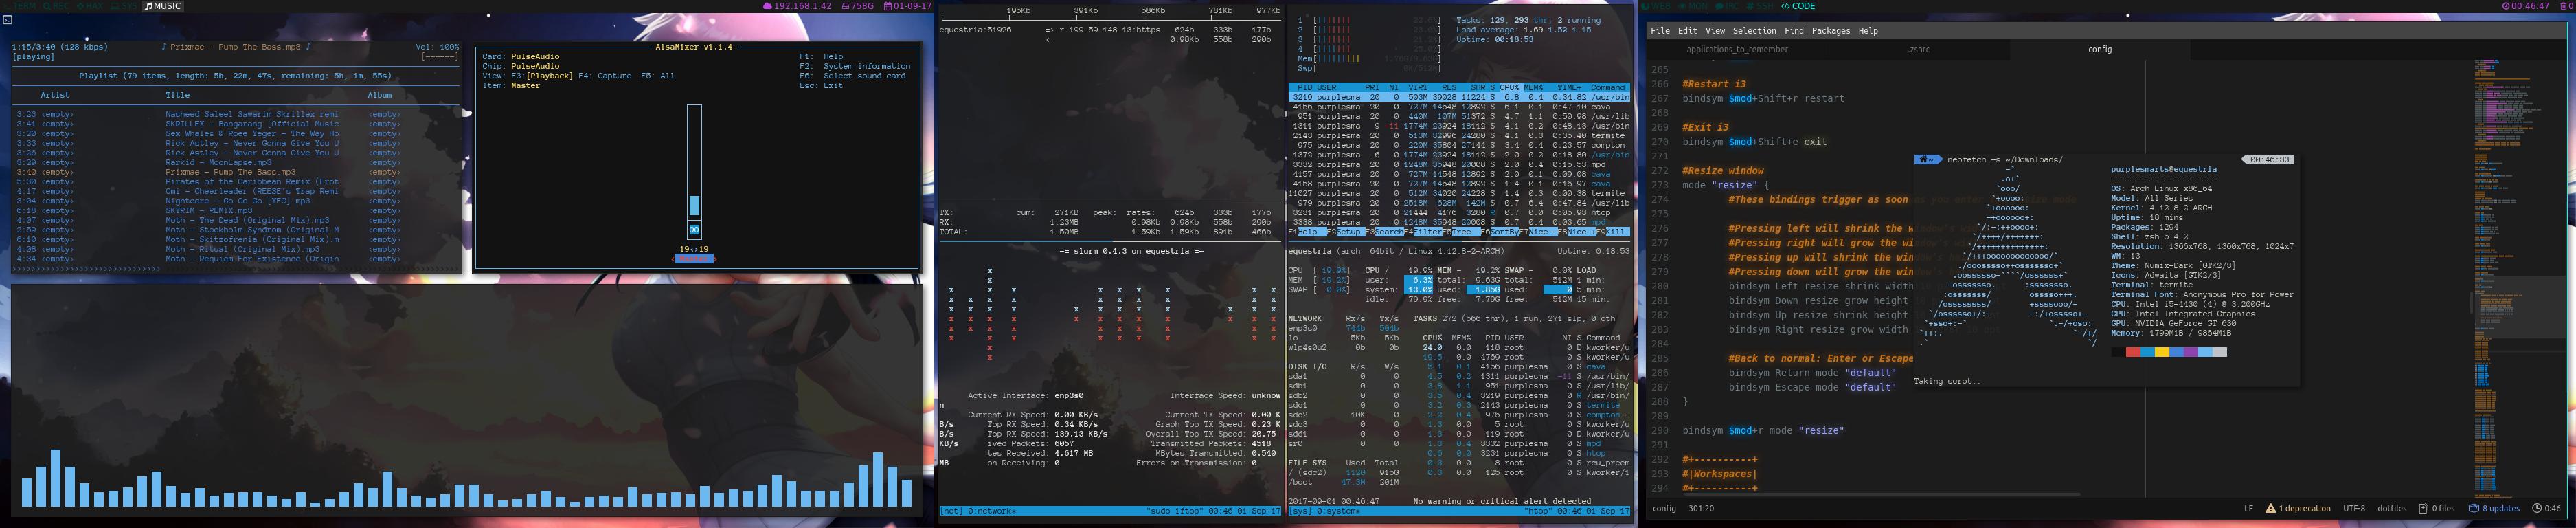Click the terminal icon below the TERM label
The height and width of the screenshot is (528, 2576).
(x=7, y=19)
